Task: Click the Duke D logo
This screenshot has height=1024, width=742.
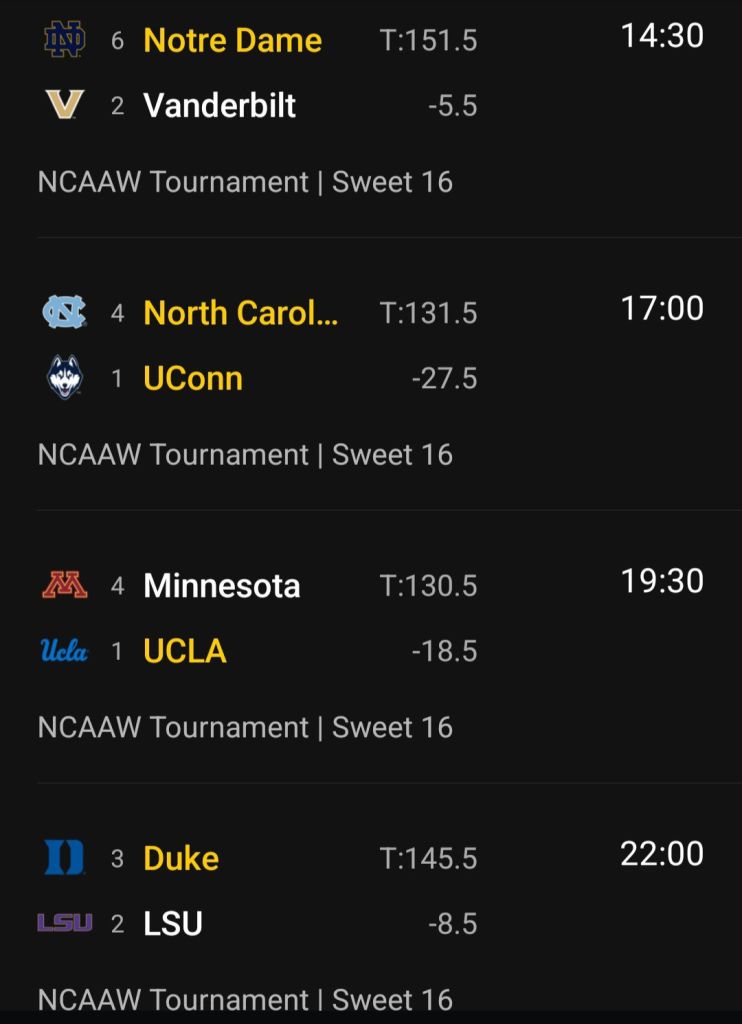Action: pyautogui.click(x=65, y=858)
